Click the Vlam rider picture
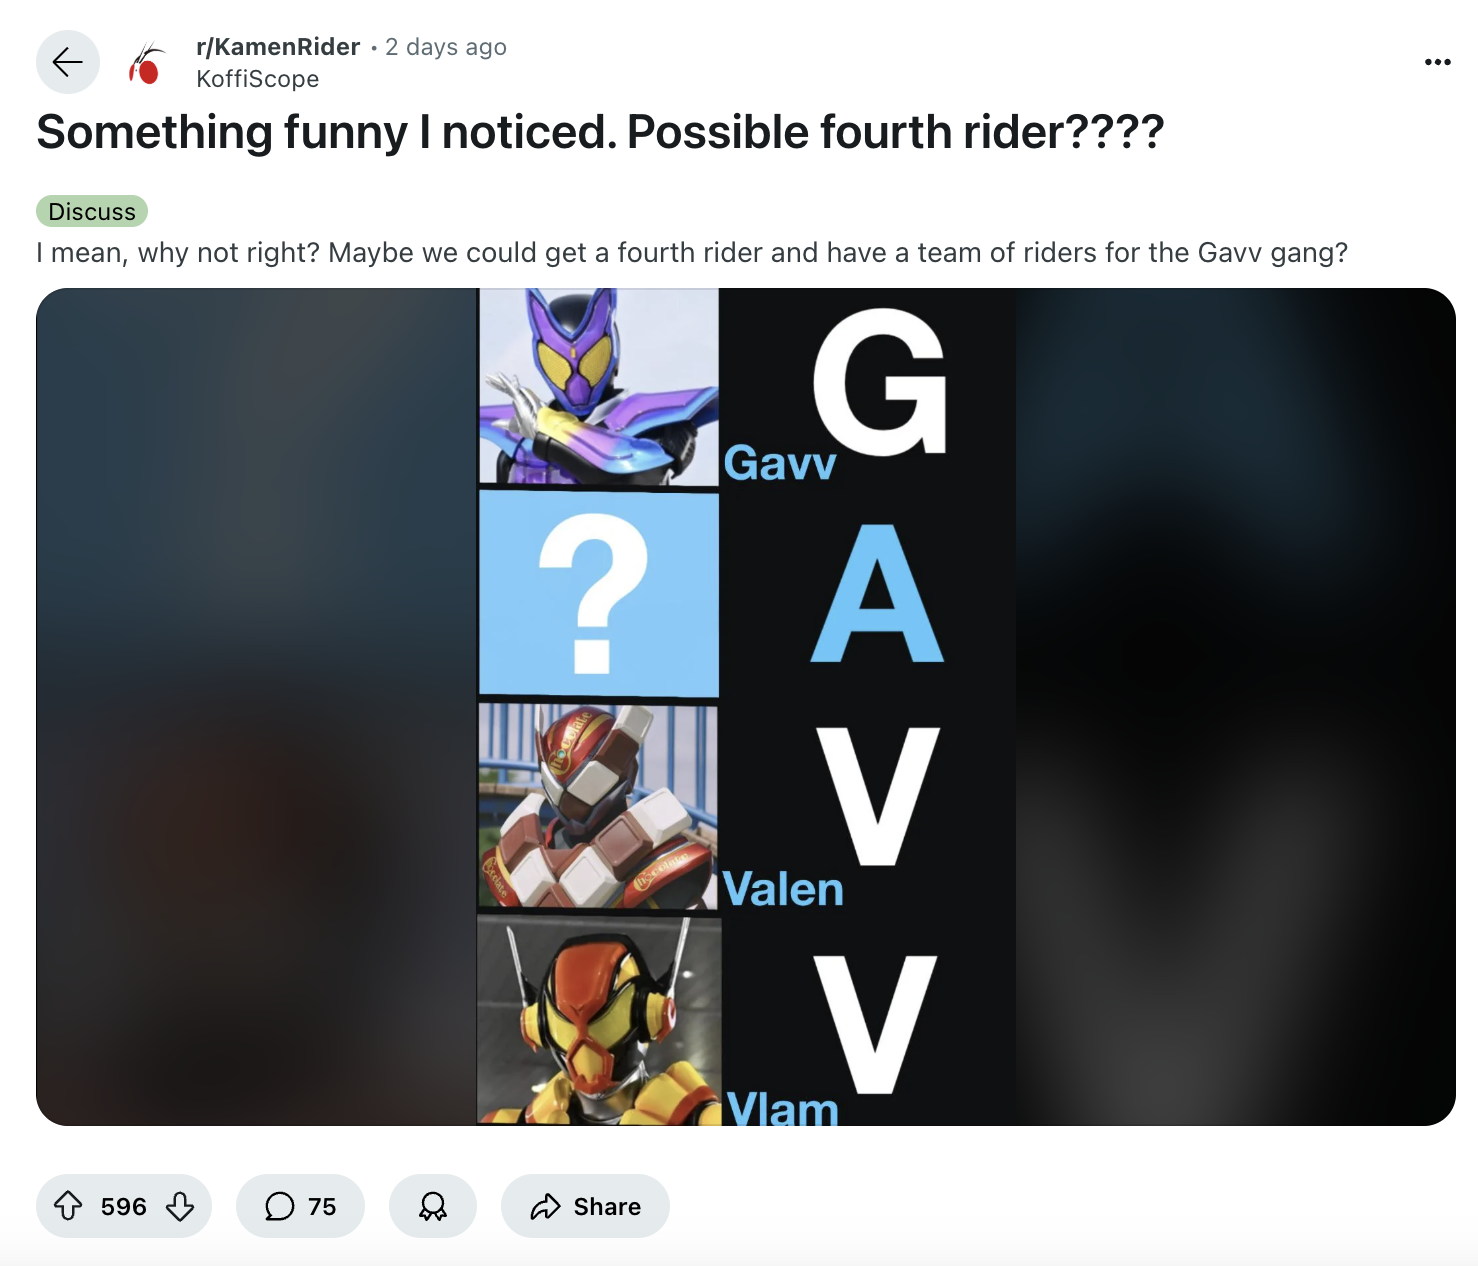 click(x=599, y=1020)
